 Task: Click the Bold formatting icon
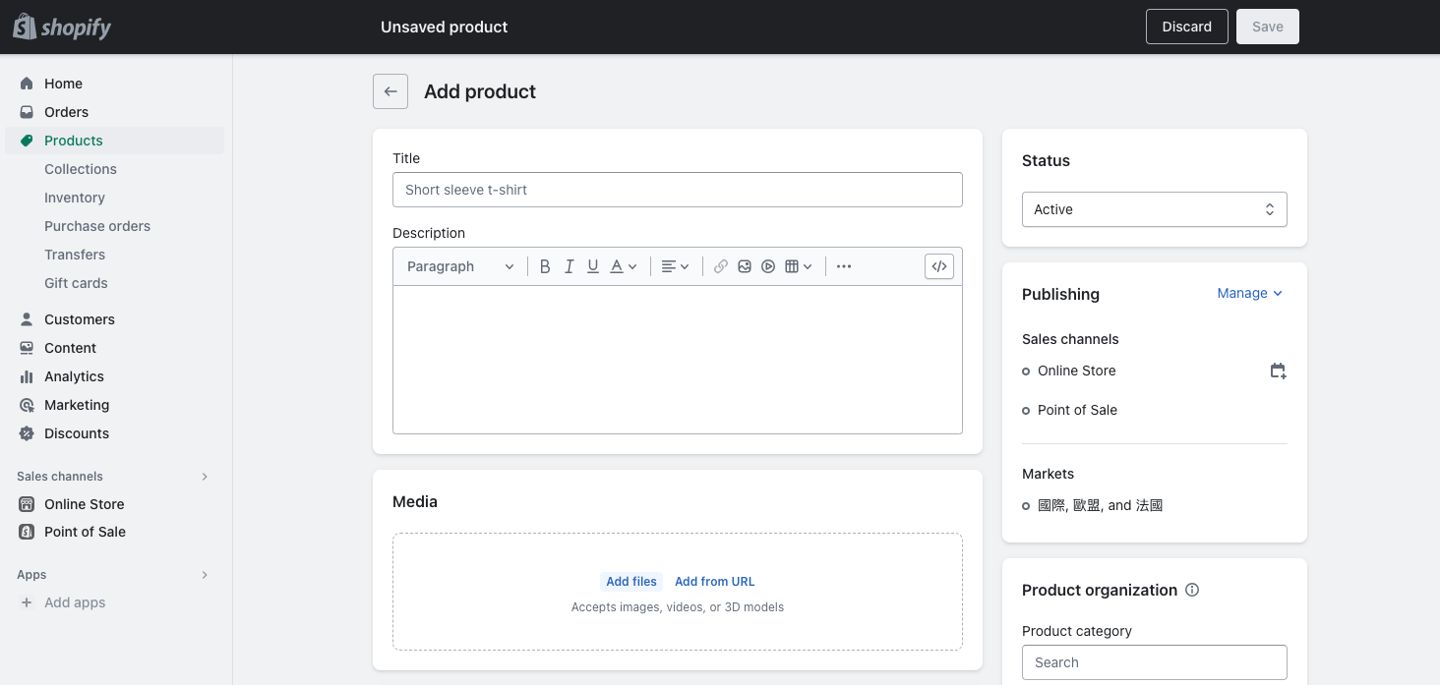coord(545,266)
